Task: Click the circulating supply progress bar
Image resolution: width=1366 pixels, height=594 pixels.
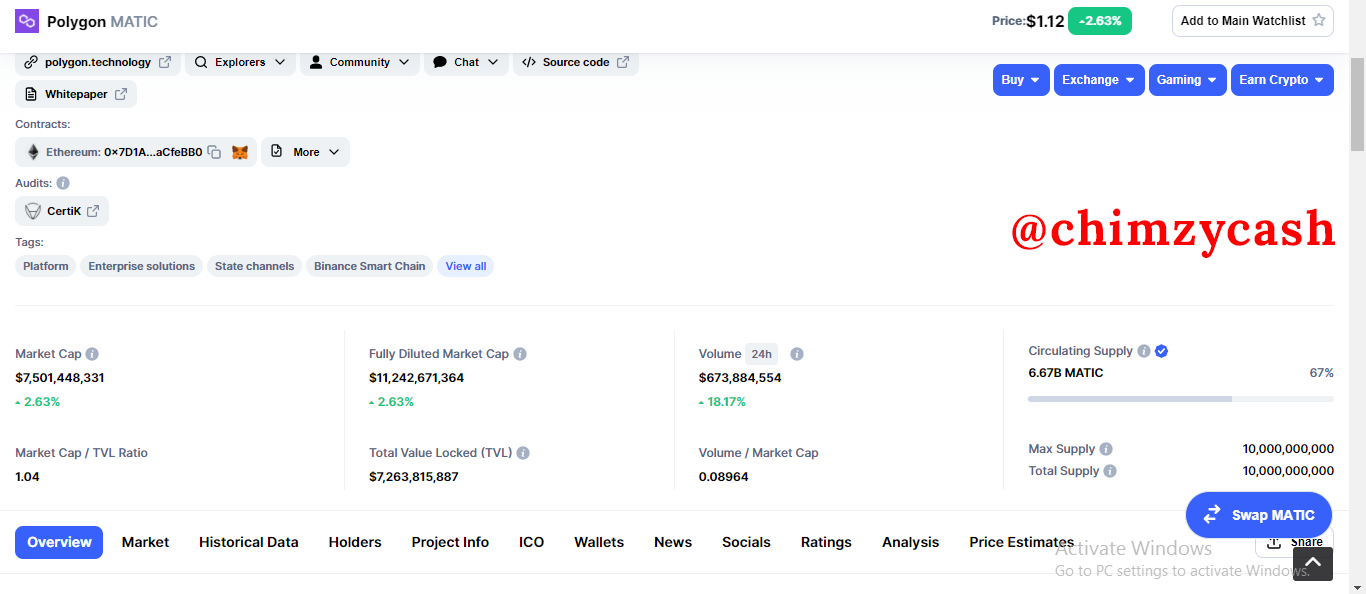Action: pyautogui.click(x=1181, y=399)
